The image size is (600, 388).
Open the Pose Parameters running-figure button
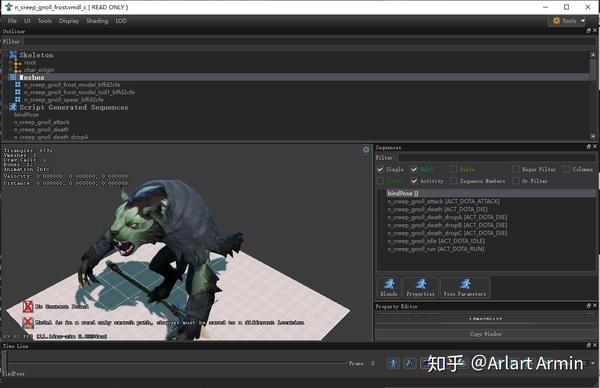point(465,288)
